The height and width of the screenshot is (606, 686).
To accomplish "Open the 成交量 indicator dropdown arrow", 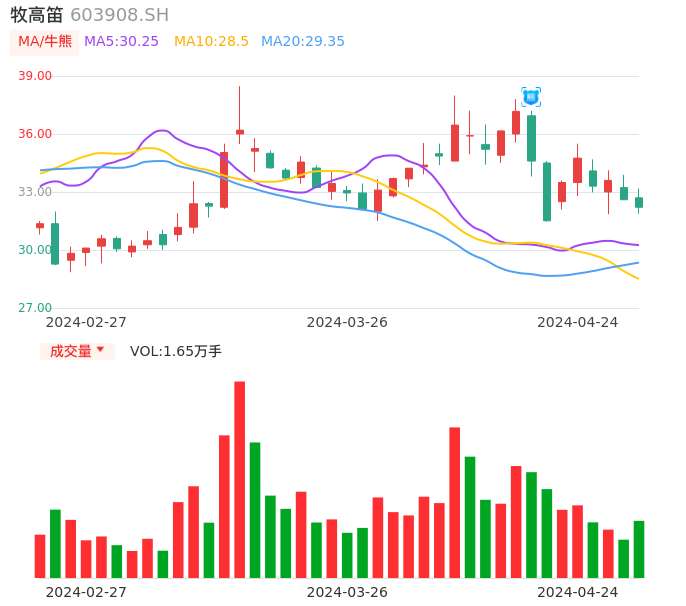I will coord(101,350).
